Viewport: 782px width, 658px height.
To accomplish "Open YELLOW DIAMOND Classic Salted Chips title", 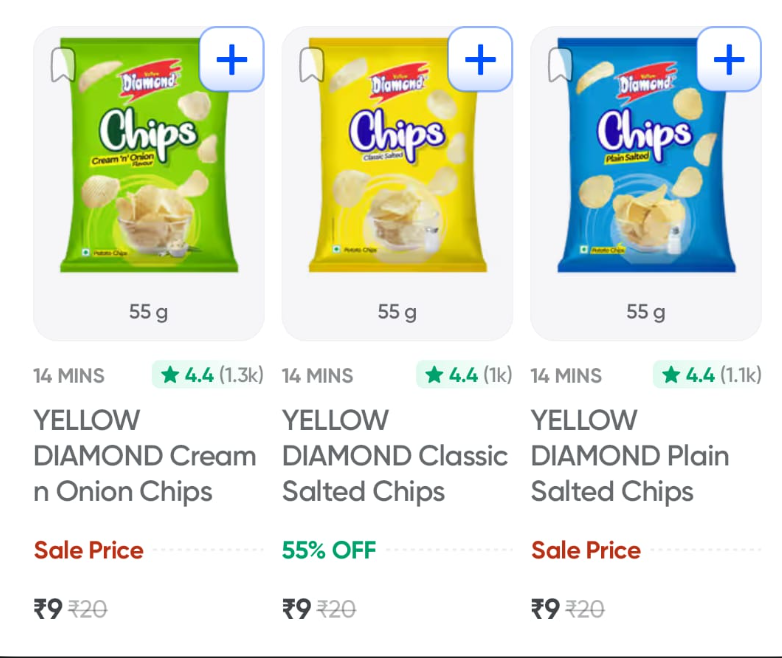I will click(395, 456).
